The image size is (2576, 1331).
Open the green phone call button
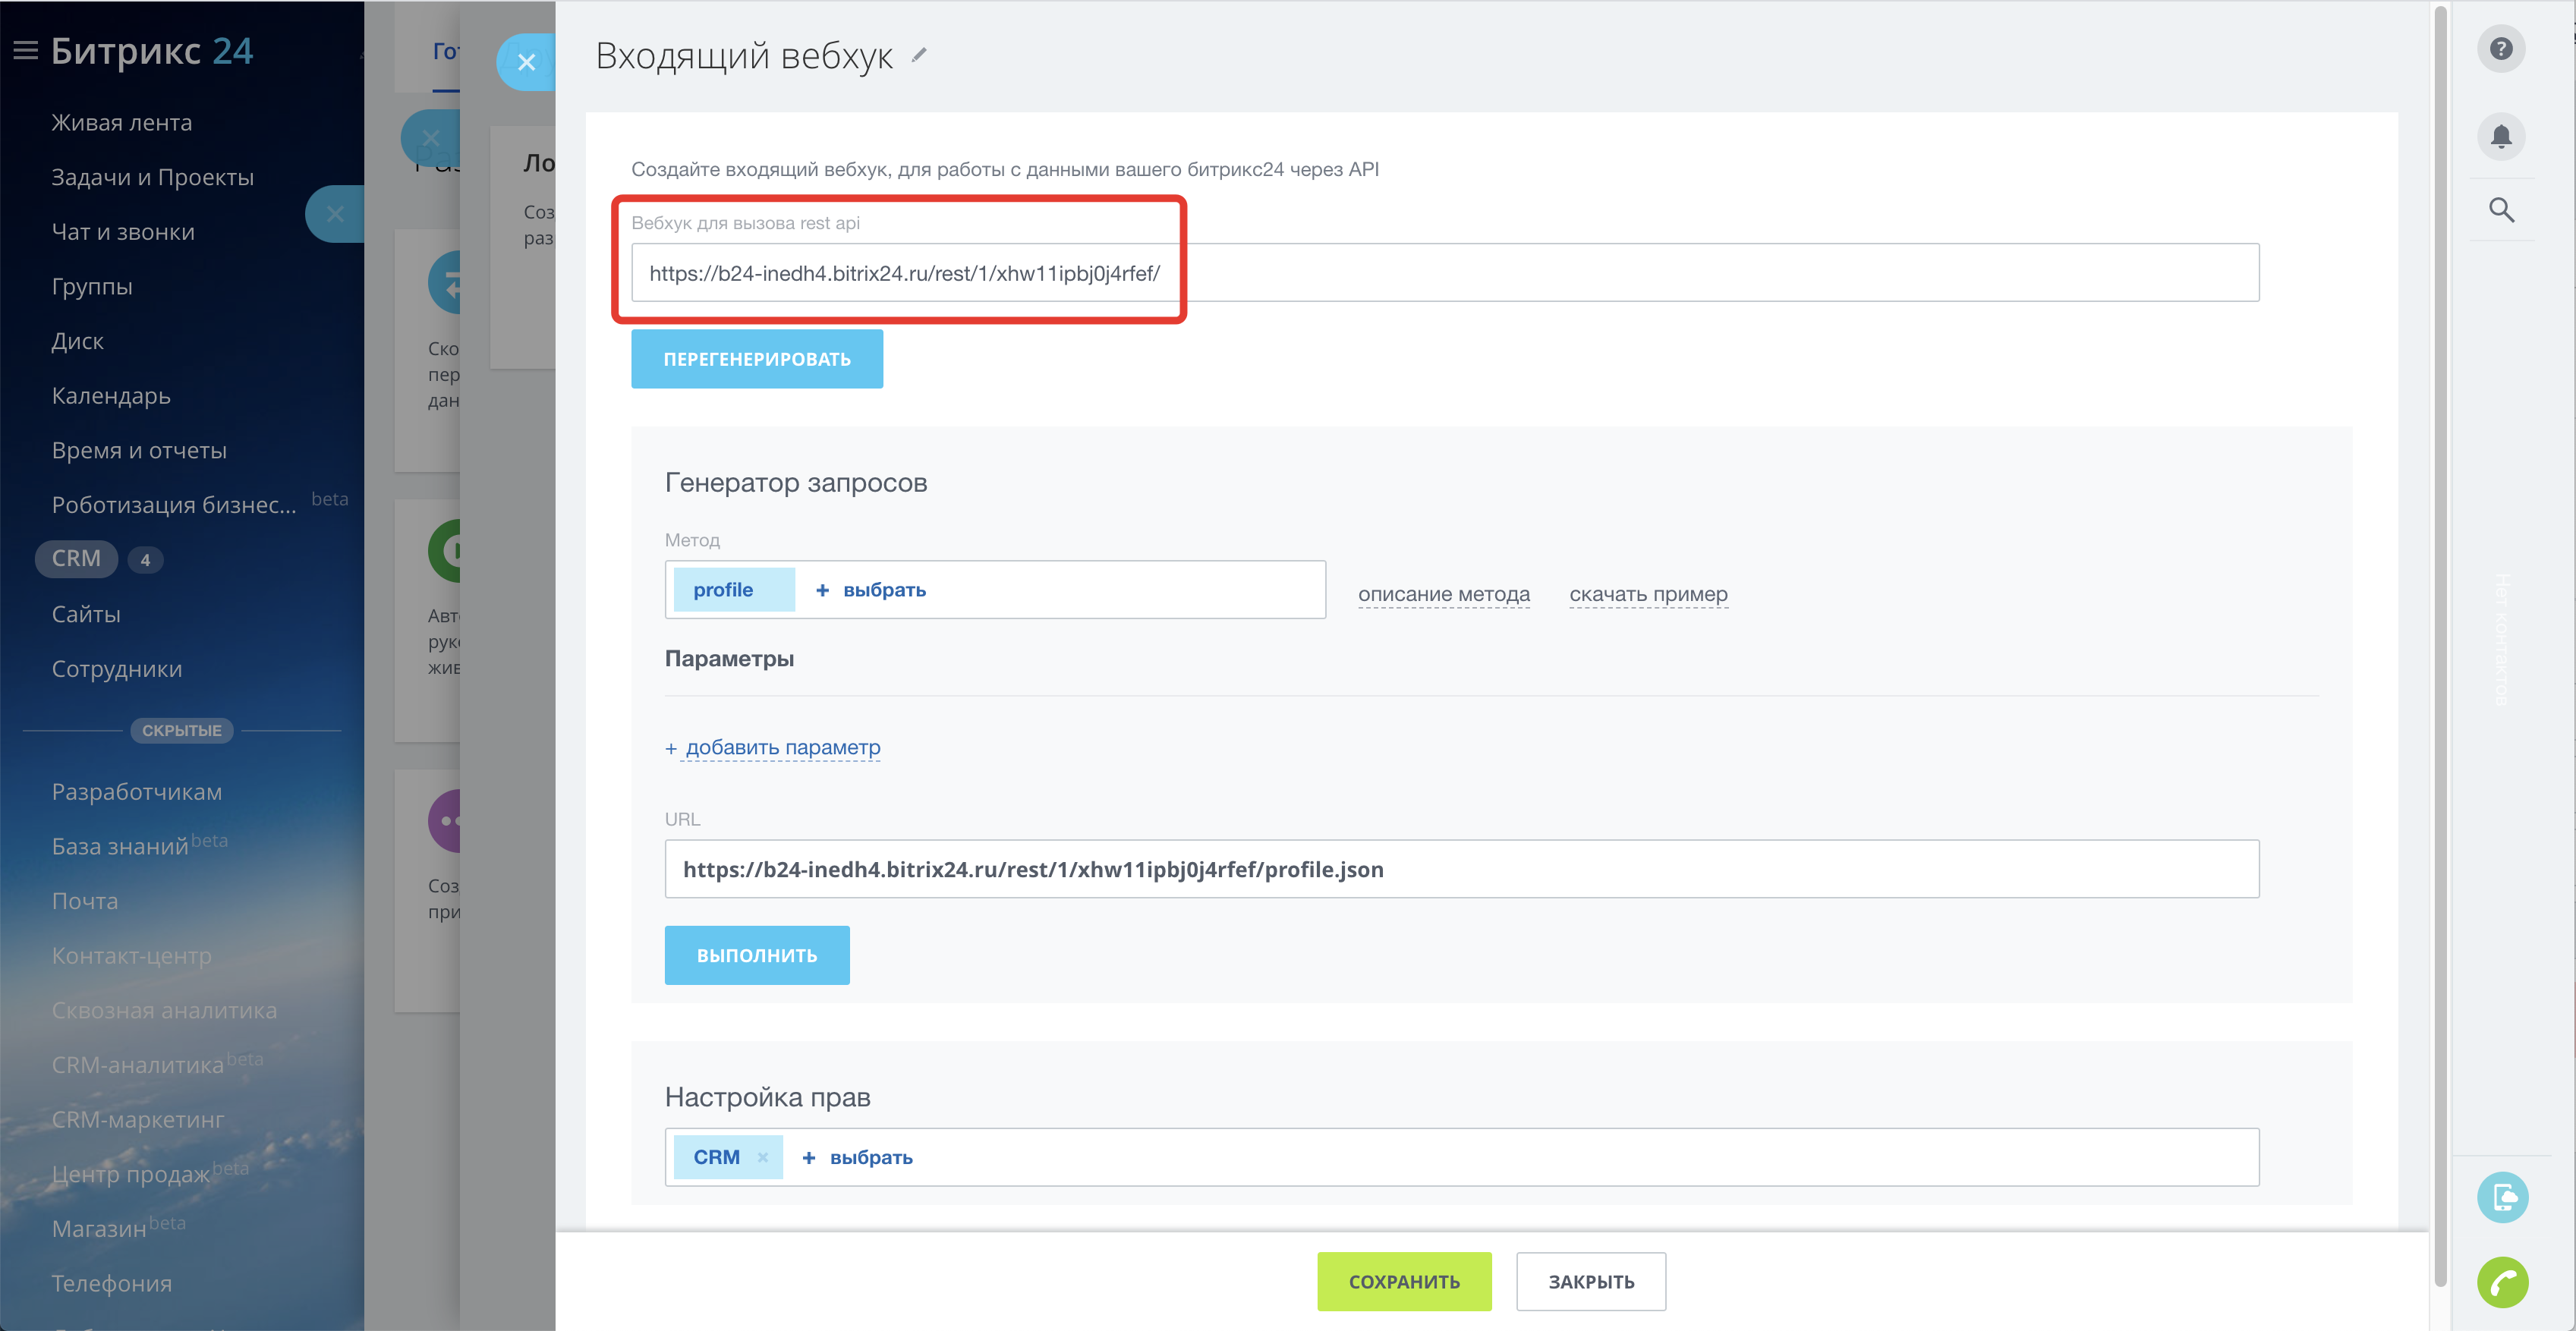2502,1282
